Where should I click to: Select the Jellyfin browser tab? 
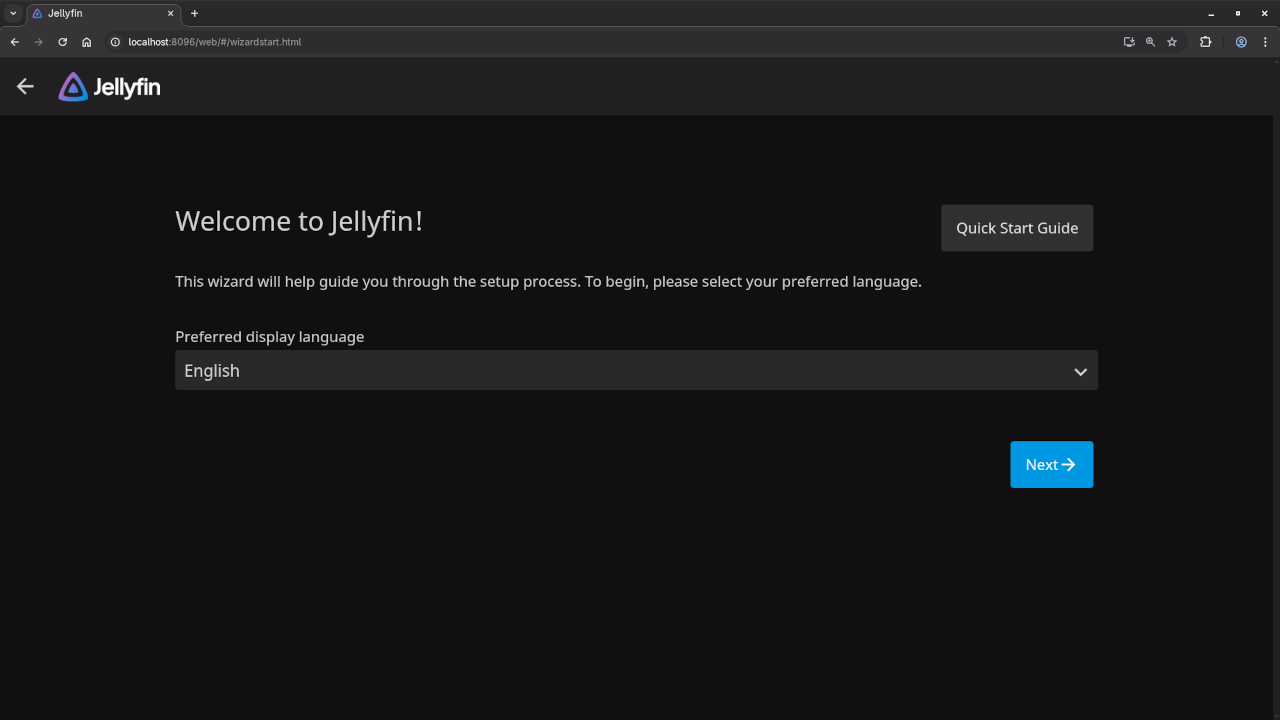click(102, 13)
